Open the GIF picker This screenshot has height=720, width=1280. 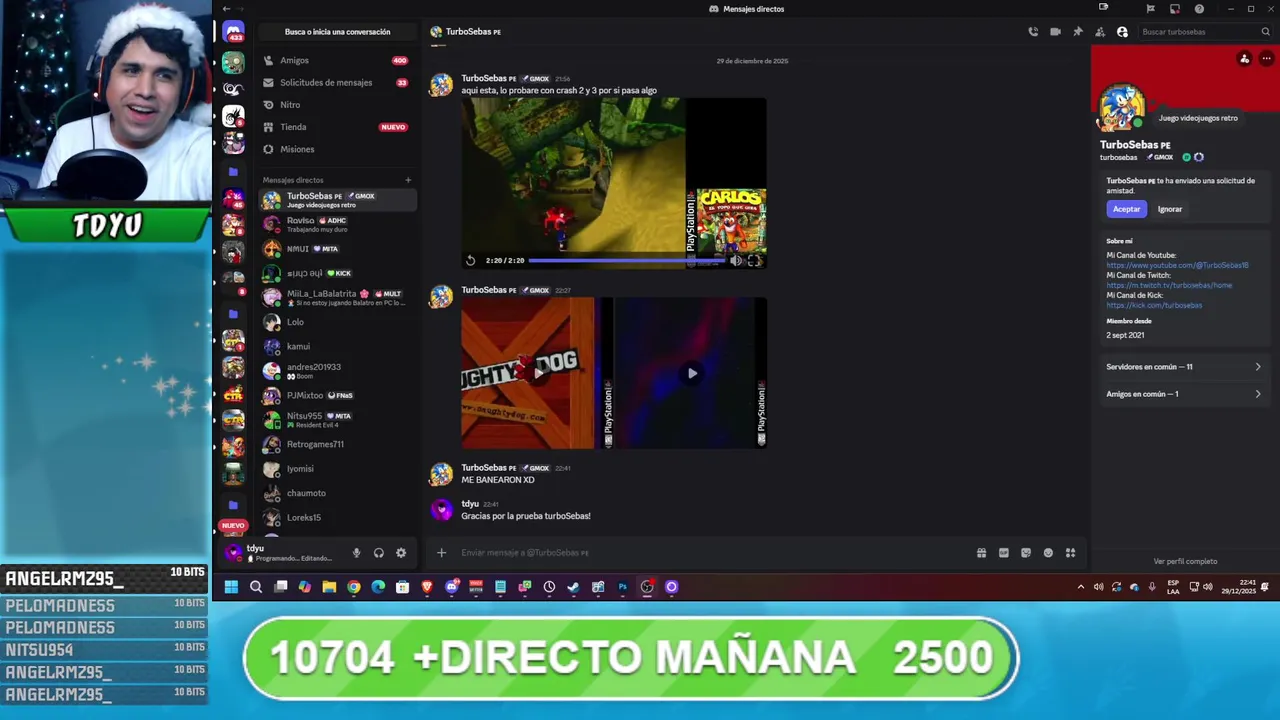[1003, 553]
